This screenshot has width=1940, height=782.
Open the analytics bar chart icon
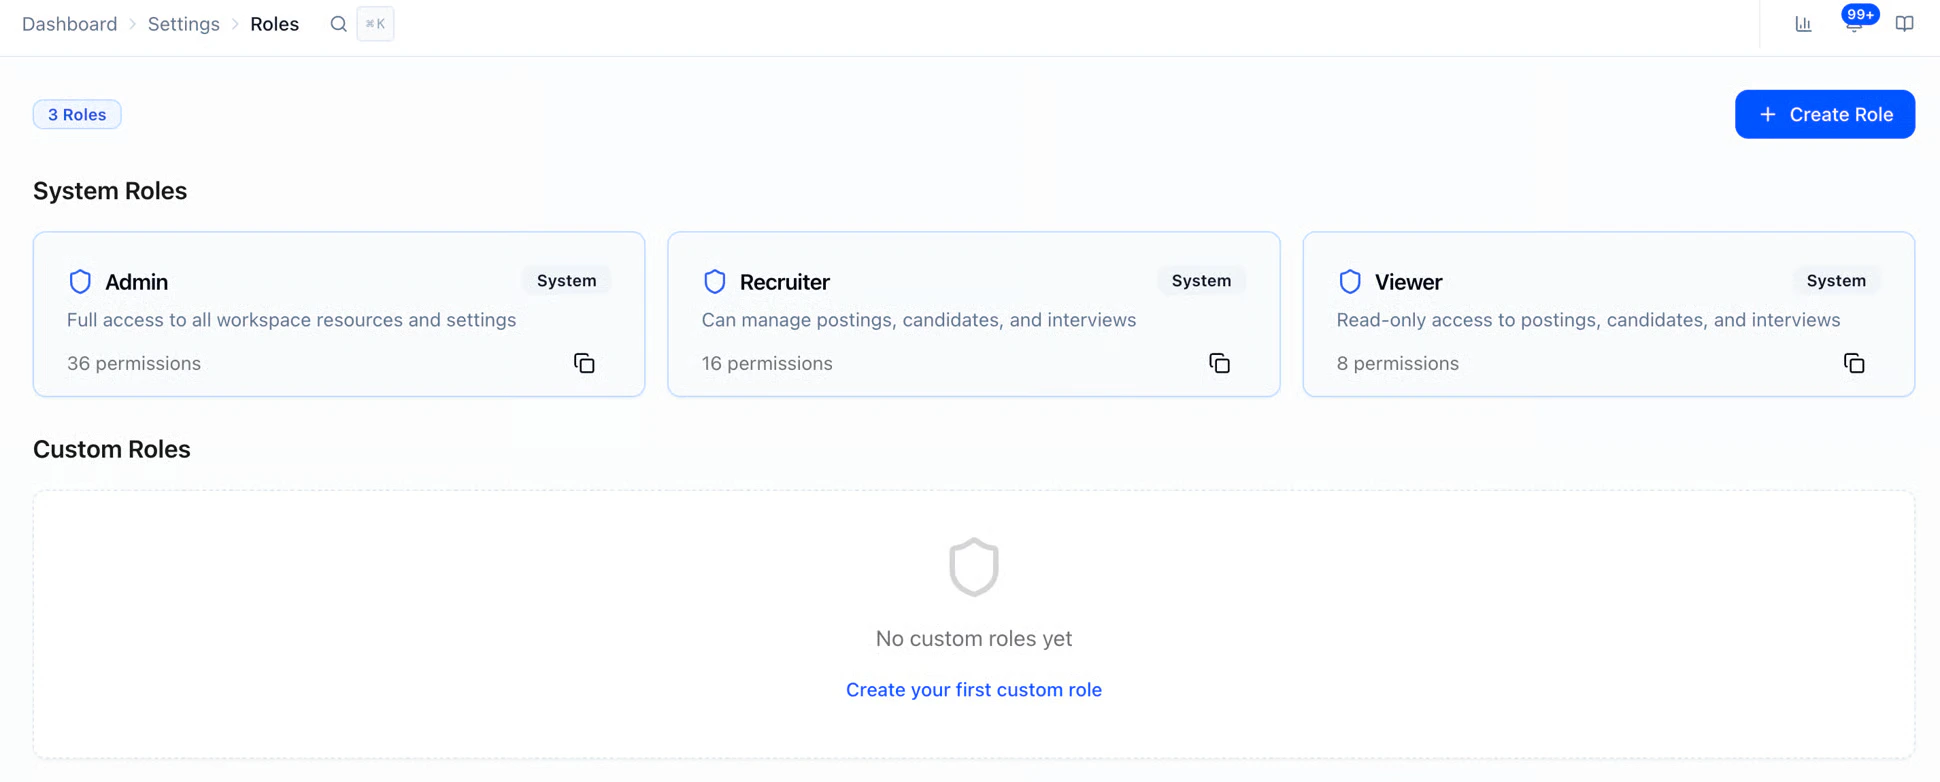click(x=1803, y=24)
